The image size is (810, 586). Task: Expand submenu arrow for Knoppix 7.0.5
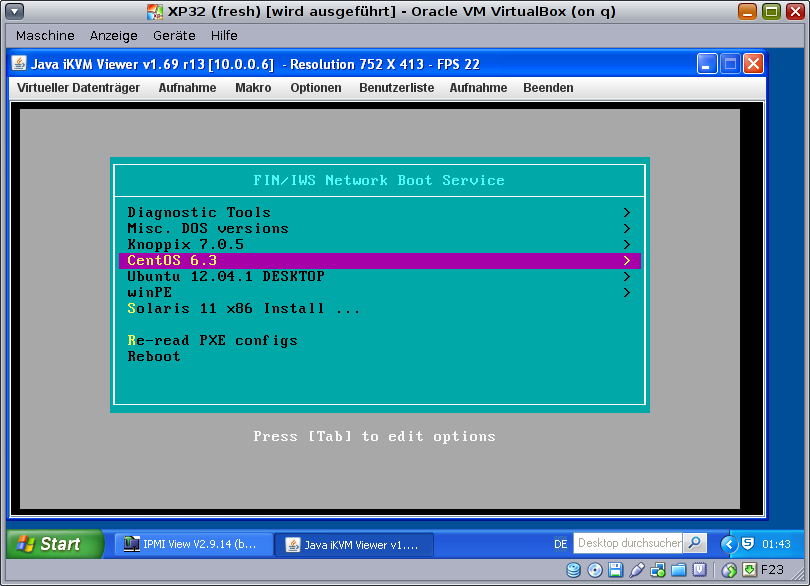(x=627, y=244)
